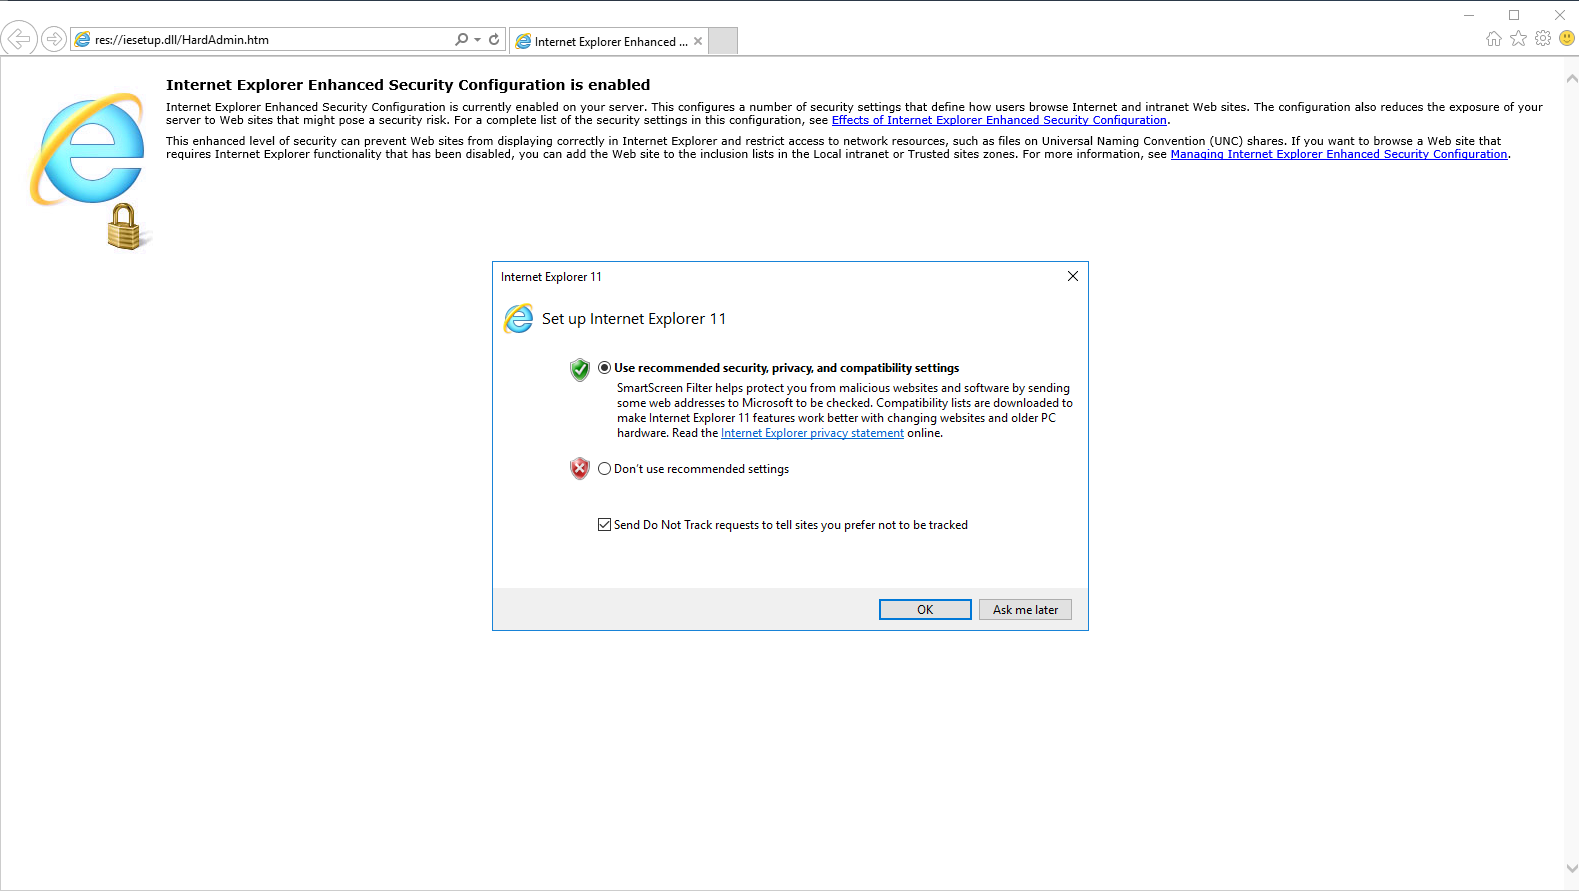
Task: Click the page scrollbar up arrow
Action: pos(1571,78)
